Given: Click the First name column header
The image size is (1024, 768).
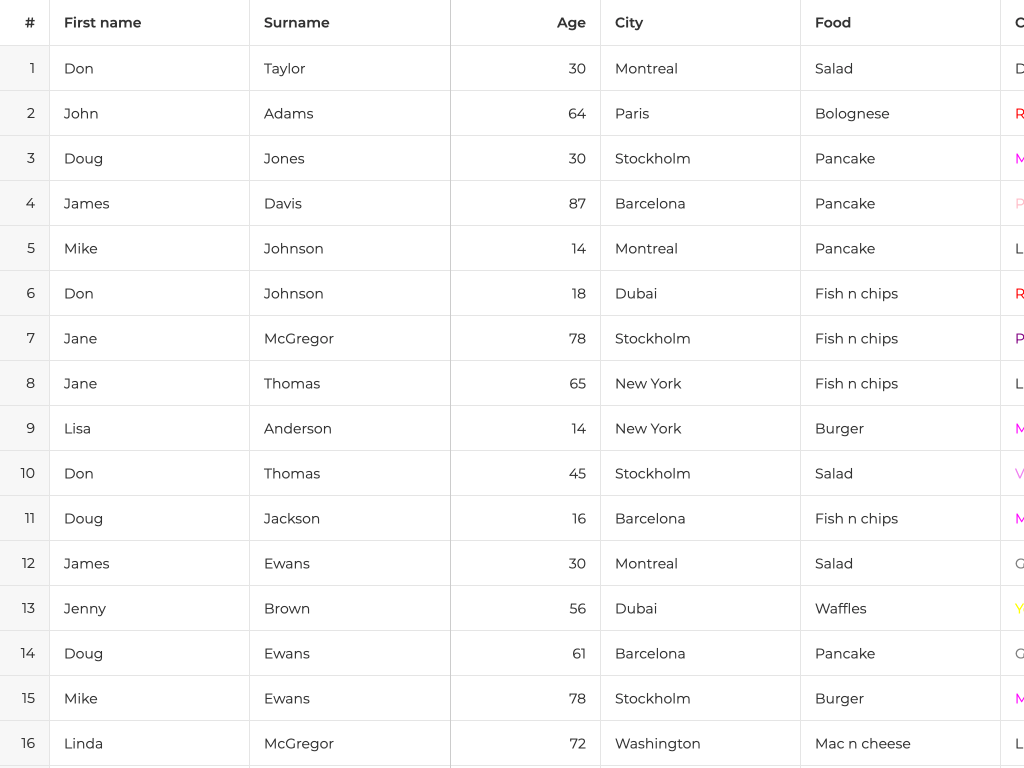Looking at the screenshot, I should 103,23.
